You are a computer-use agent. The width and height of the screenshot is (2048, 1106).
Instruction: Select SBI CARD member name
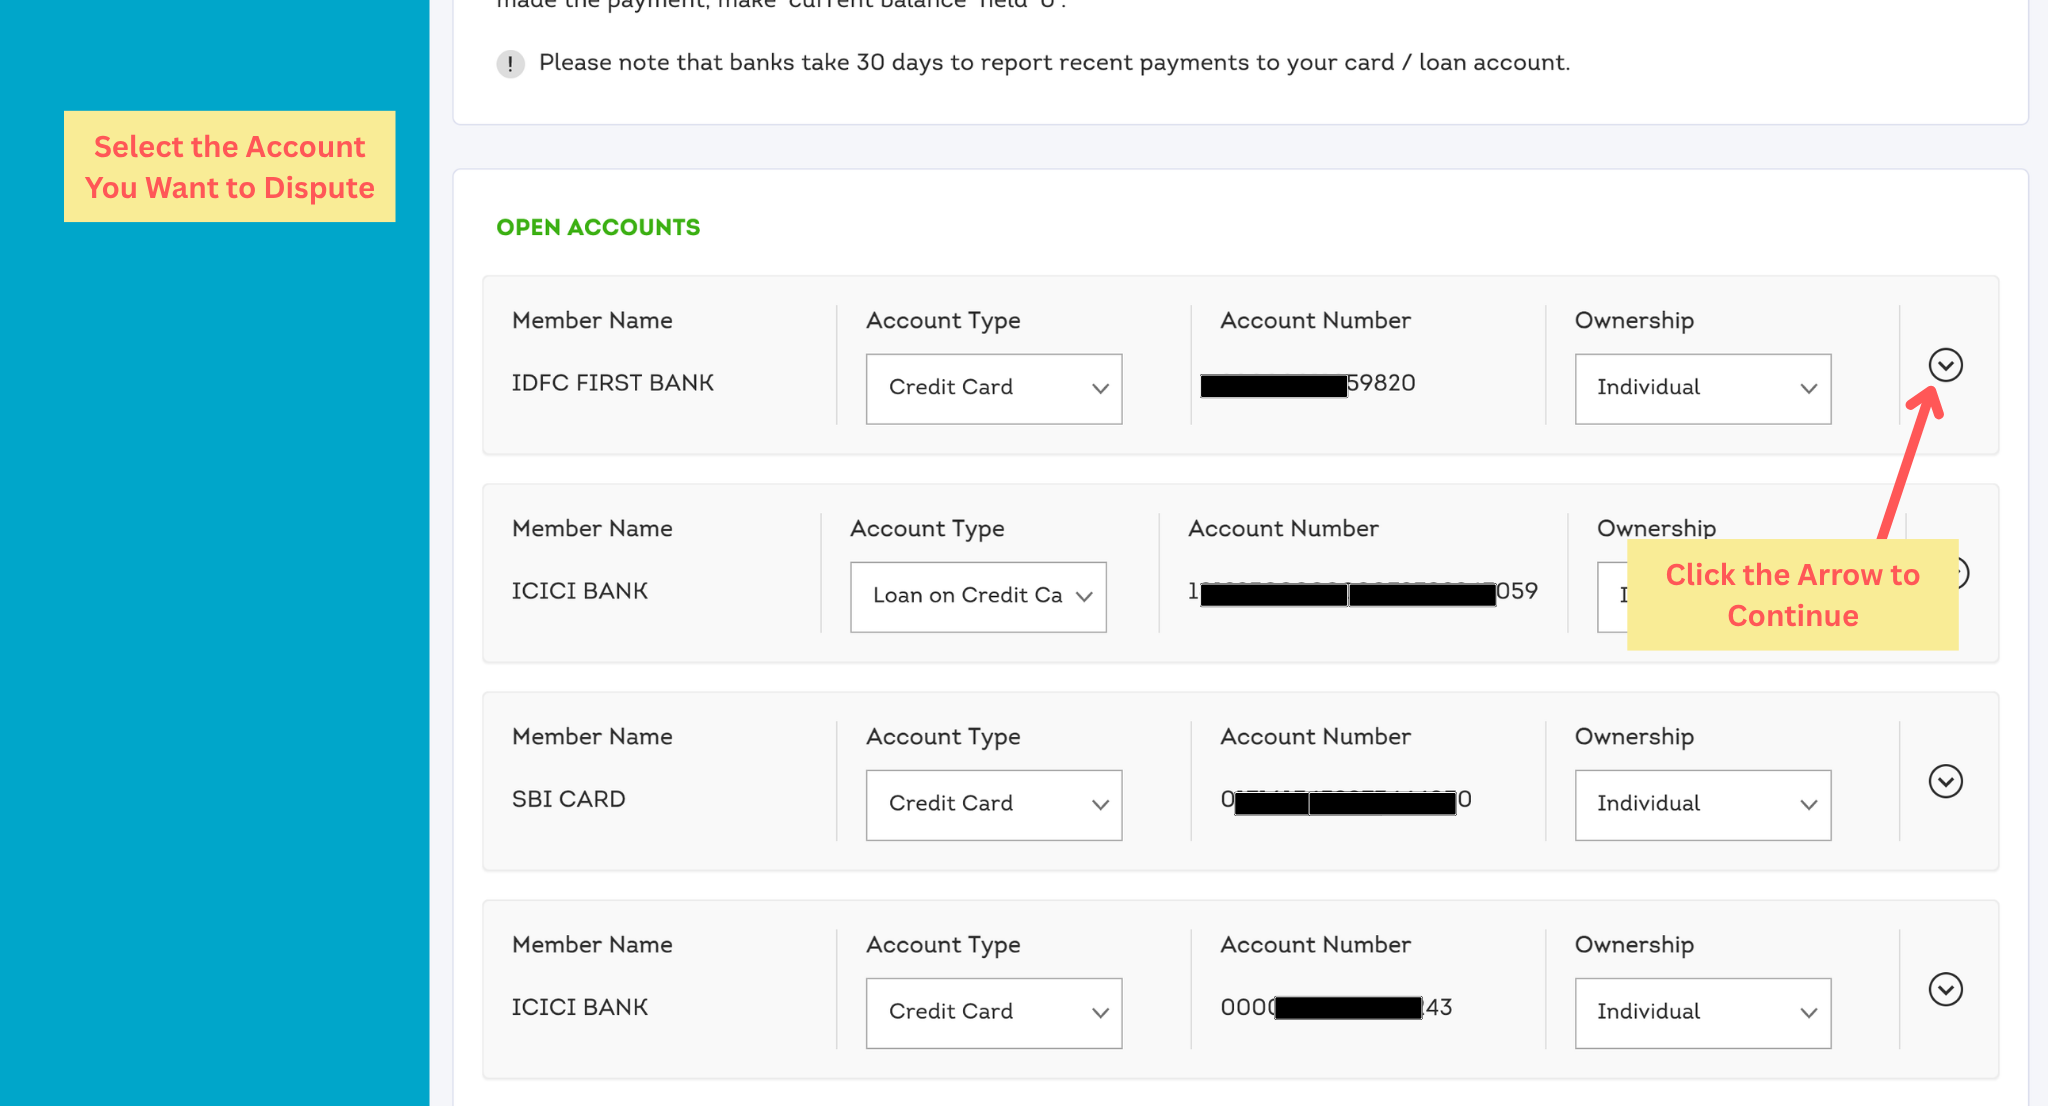pyautogui.click(x=568, y=799)
